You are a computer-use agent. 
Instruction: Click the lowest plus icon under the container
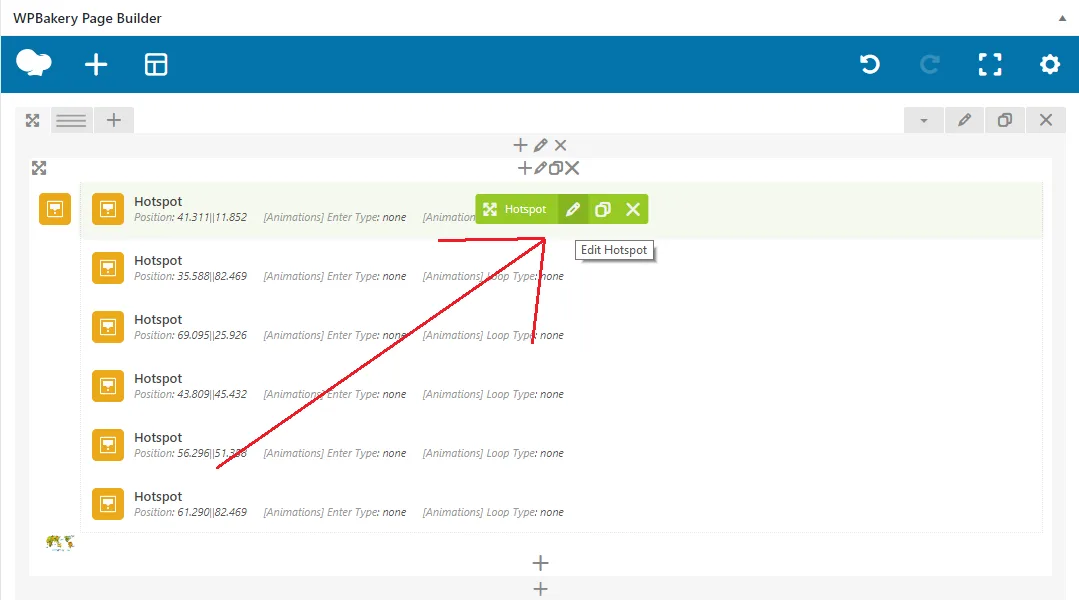540,589
